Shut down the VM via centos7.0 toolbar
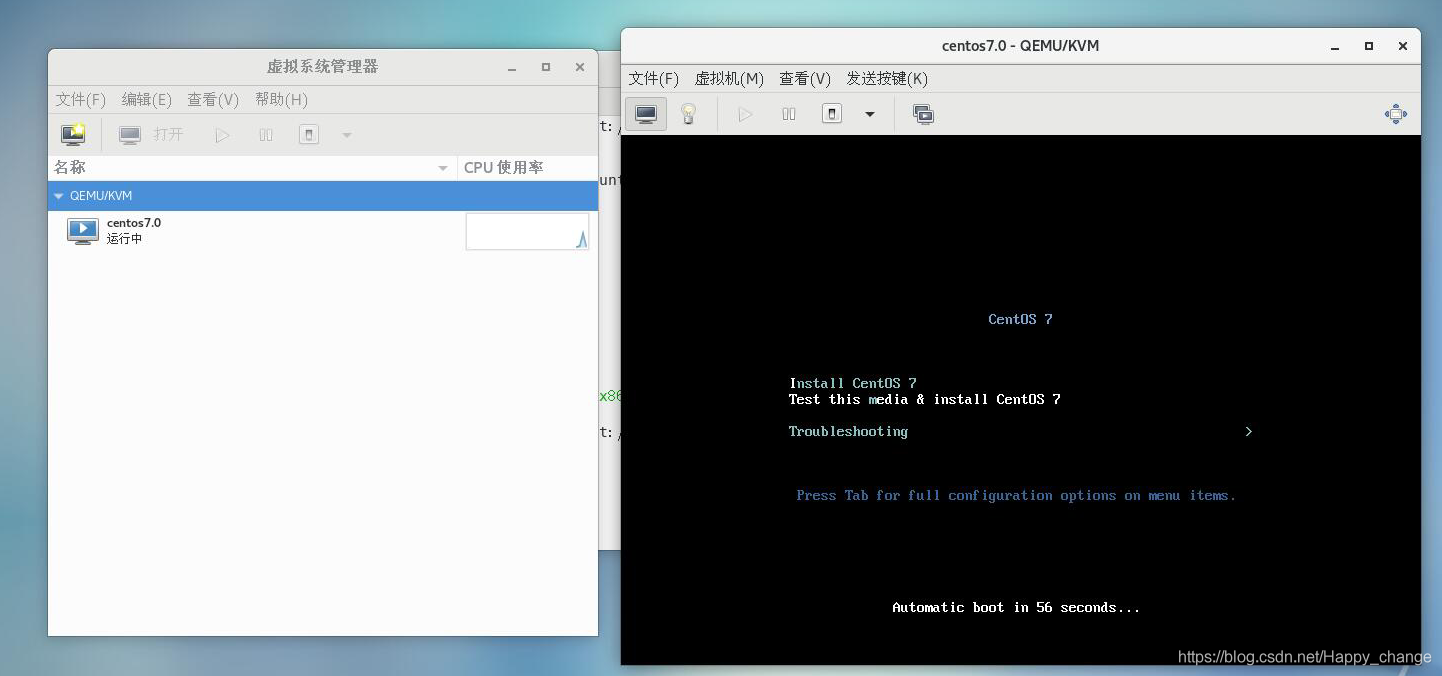The image size is (1442, 676). [832, 114]
